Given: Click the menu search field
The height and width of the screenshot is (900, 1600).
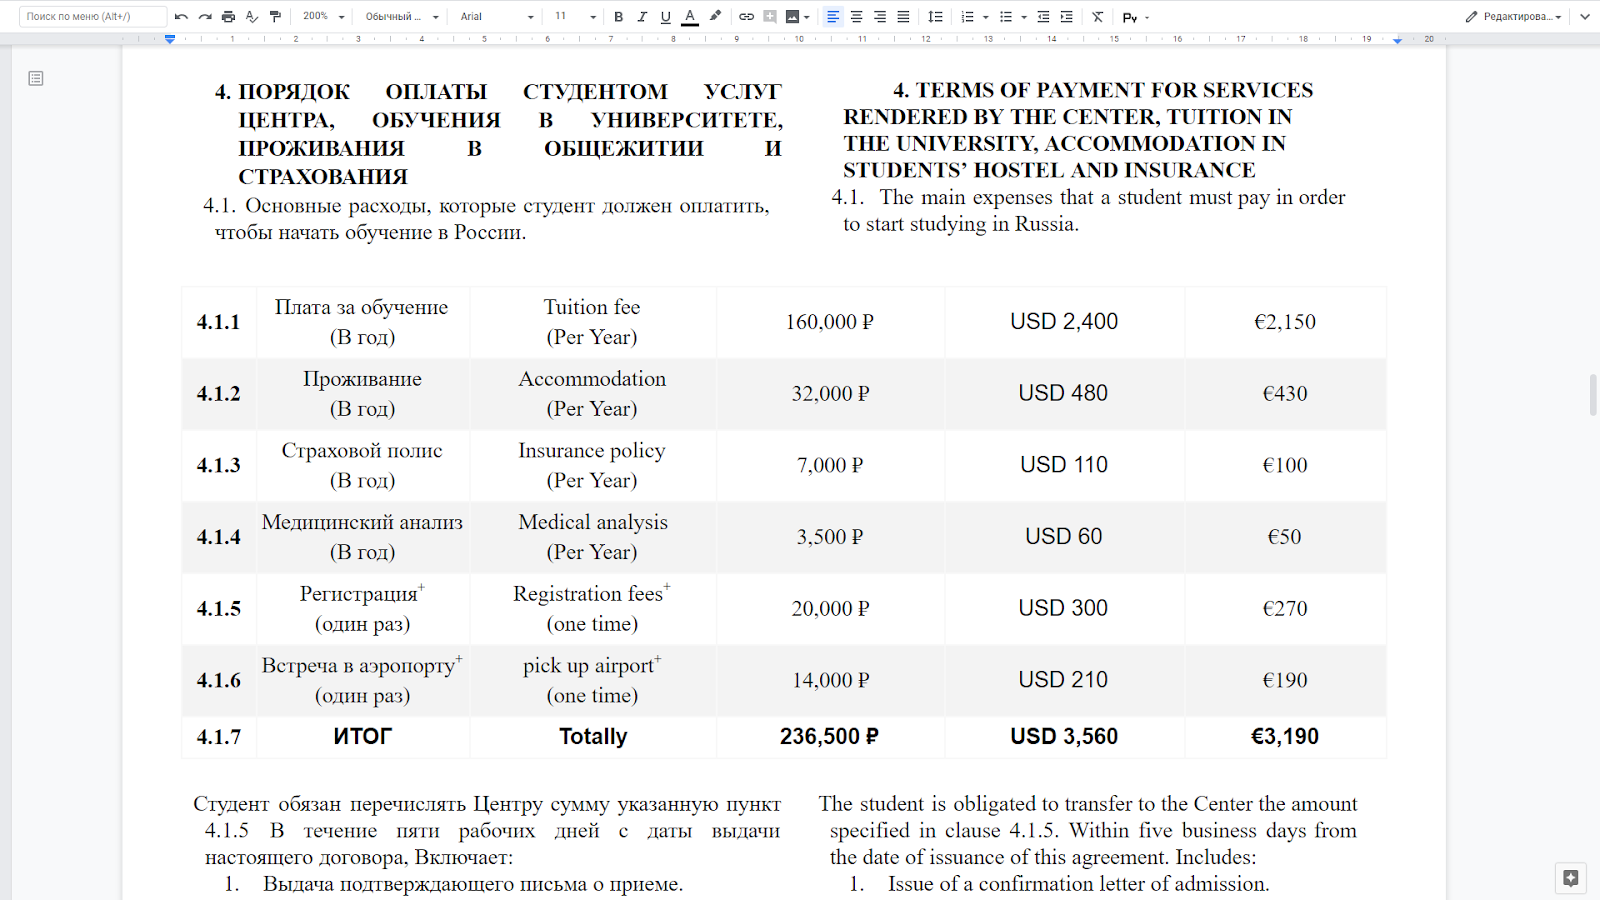Looking at the screenshot, I should pos(92,16).
